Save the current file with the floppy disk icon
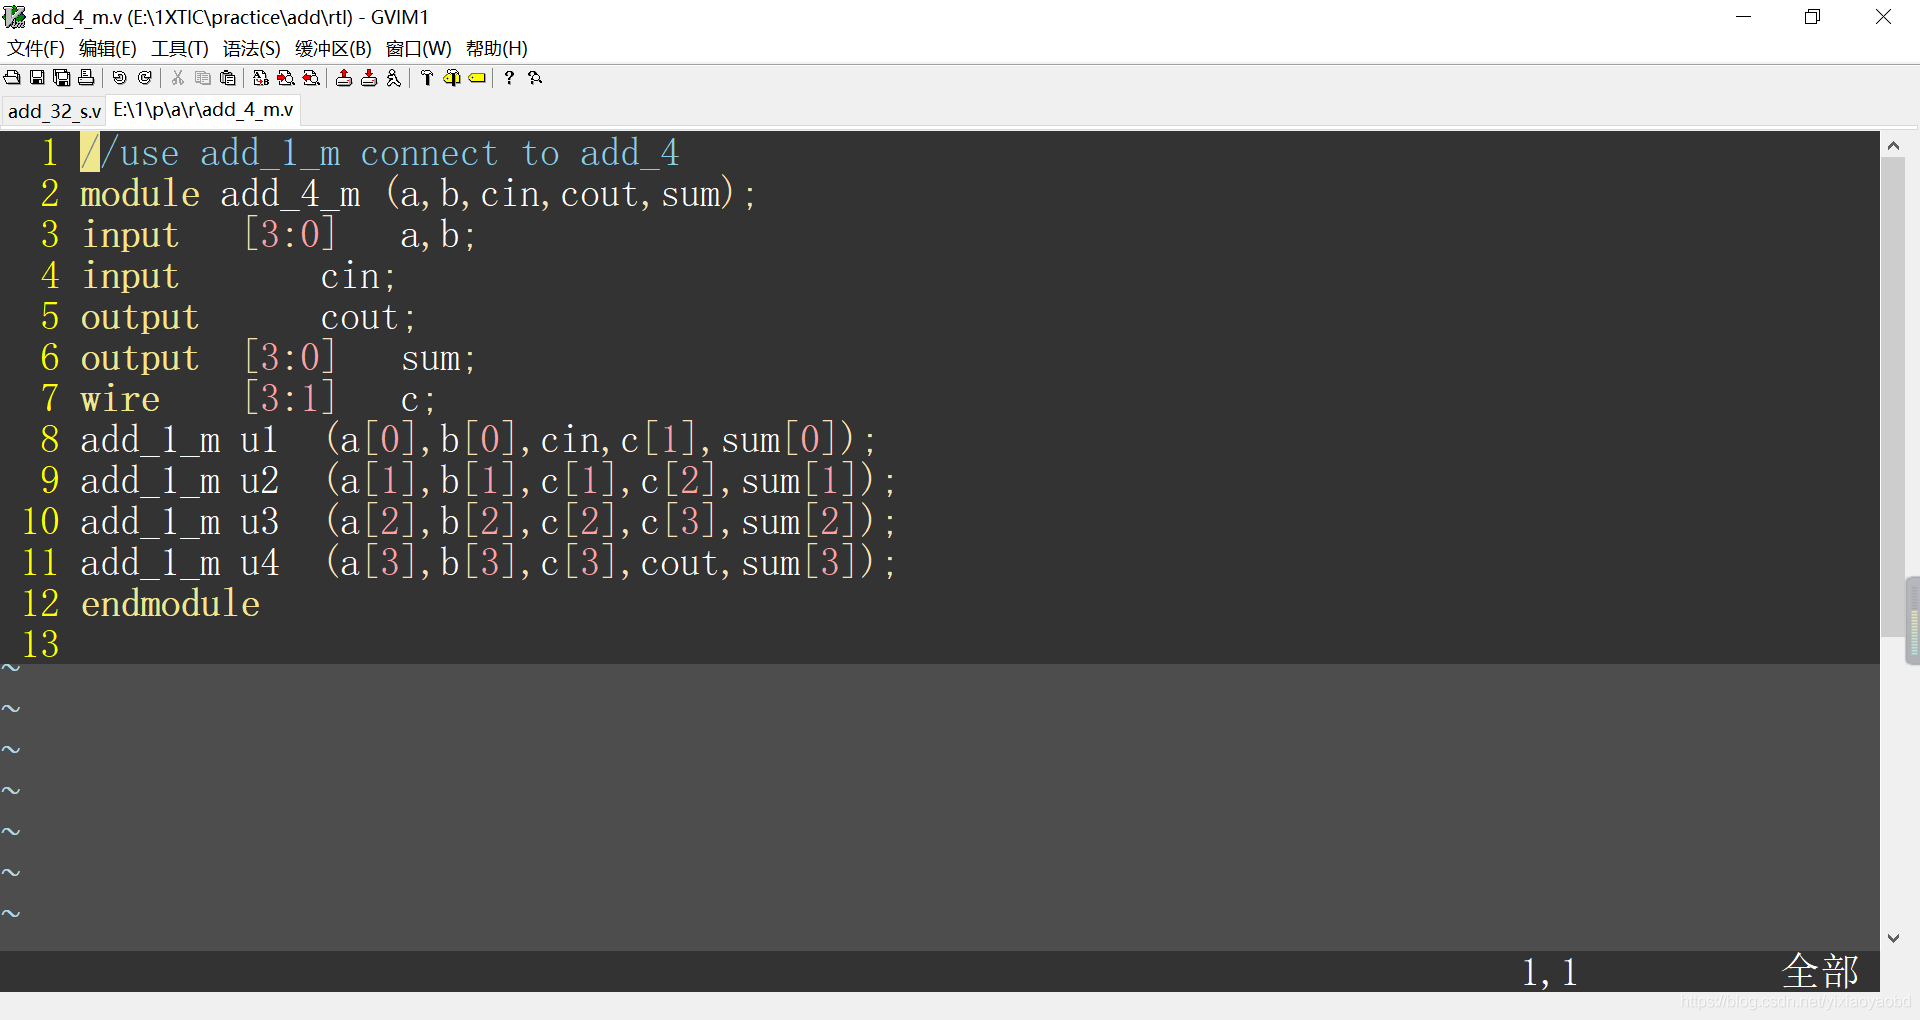The width and height of the screenshot is (1920, 1020). [37, 78]
